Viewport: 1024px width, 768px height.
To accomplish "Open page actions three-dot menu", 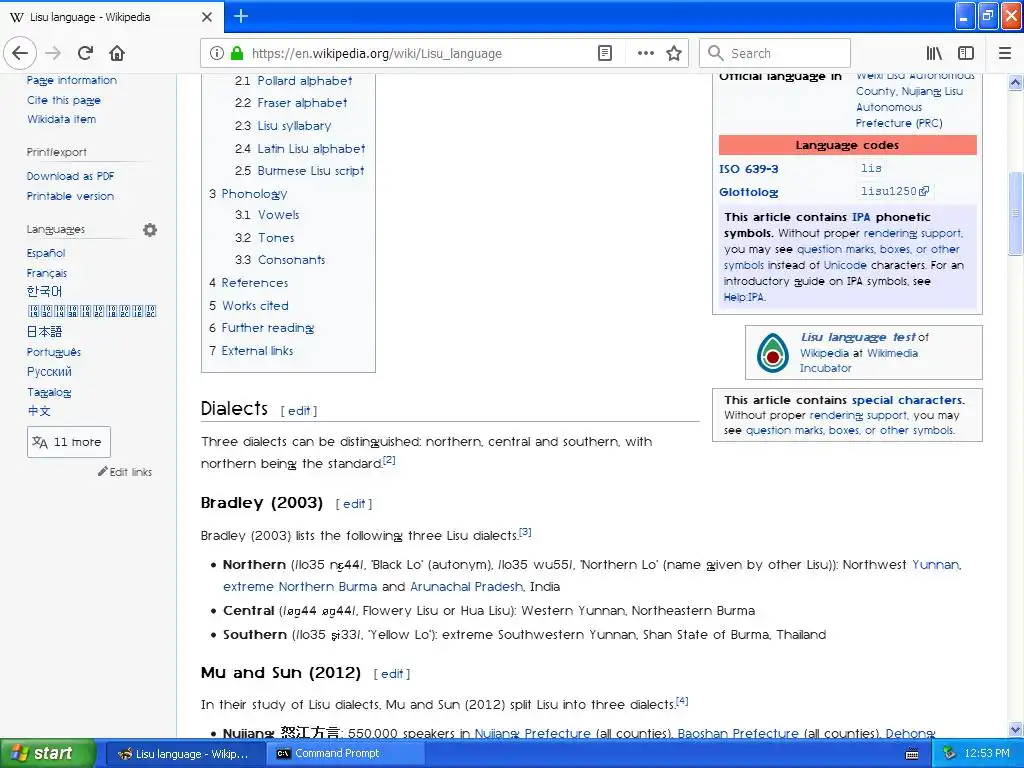I will [645, 53].
